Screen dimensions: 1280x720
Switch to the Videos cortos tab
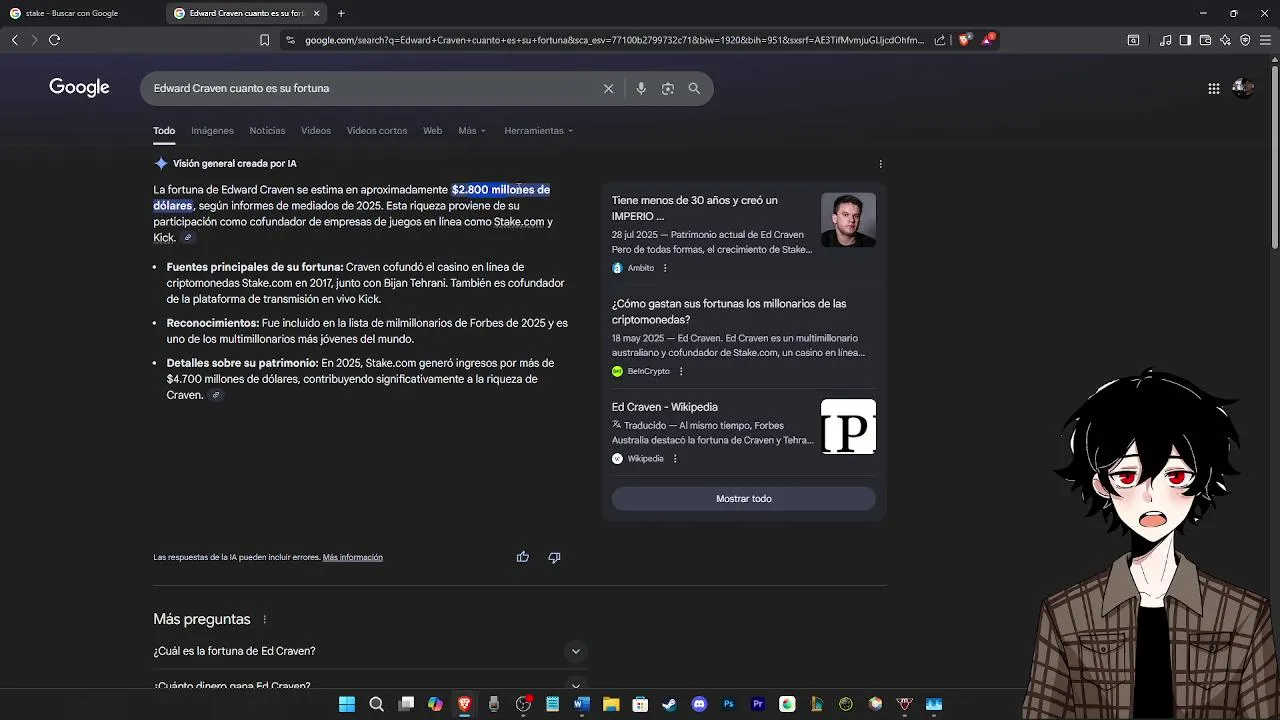pyautogui.click(x=377, y=131)
